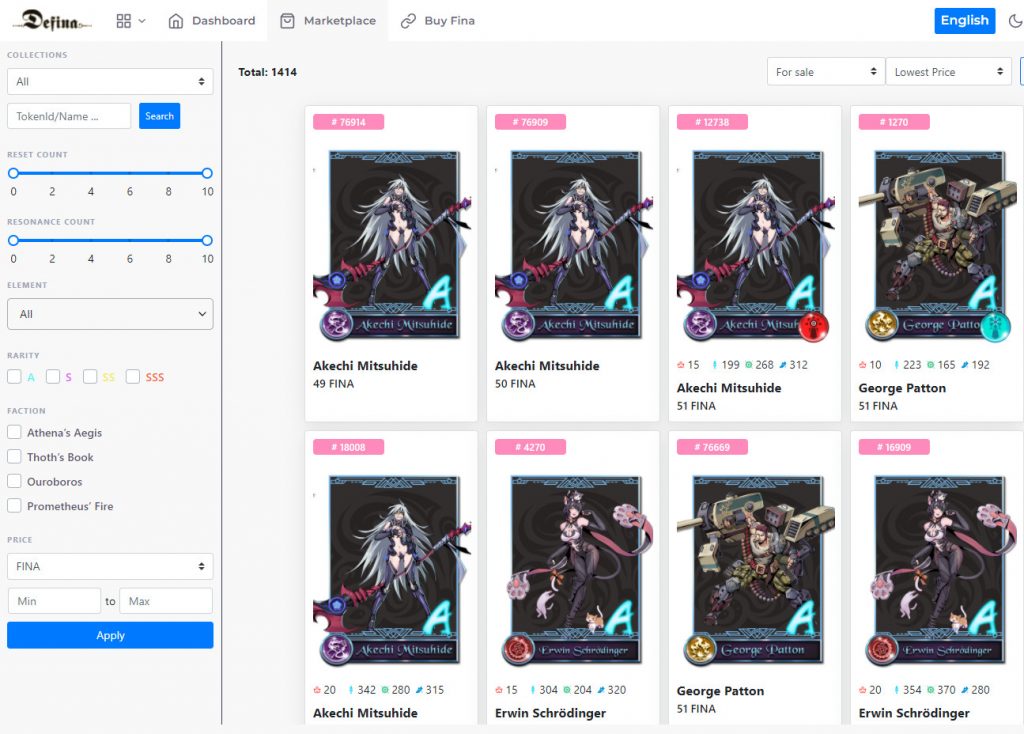
Task: Expand the Element All dropdown
Action: pos(110,314)
